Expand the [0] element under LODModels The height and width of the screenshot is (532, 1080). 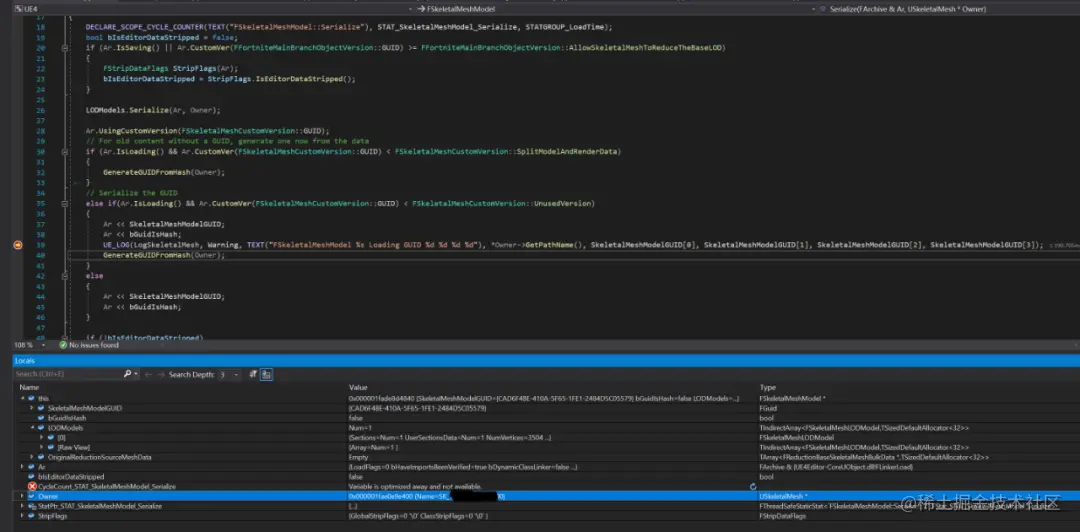pos(41,438)
